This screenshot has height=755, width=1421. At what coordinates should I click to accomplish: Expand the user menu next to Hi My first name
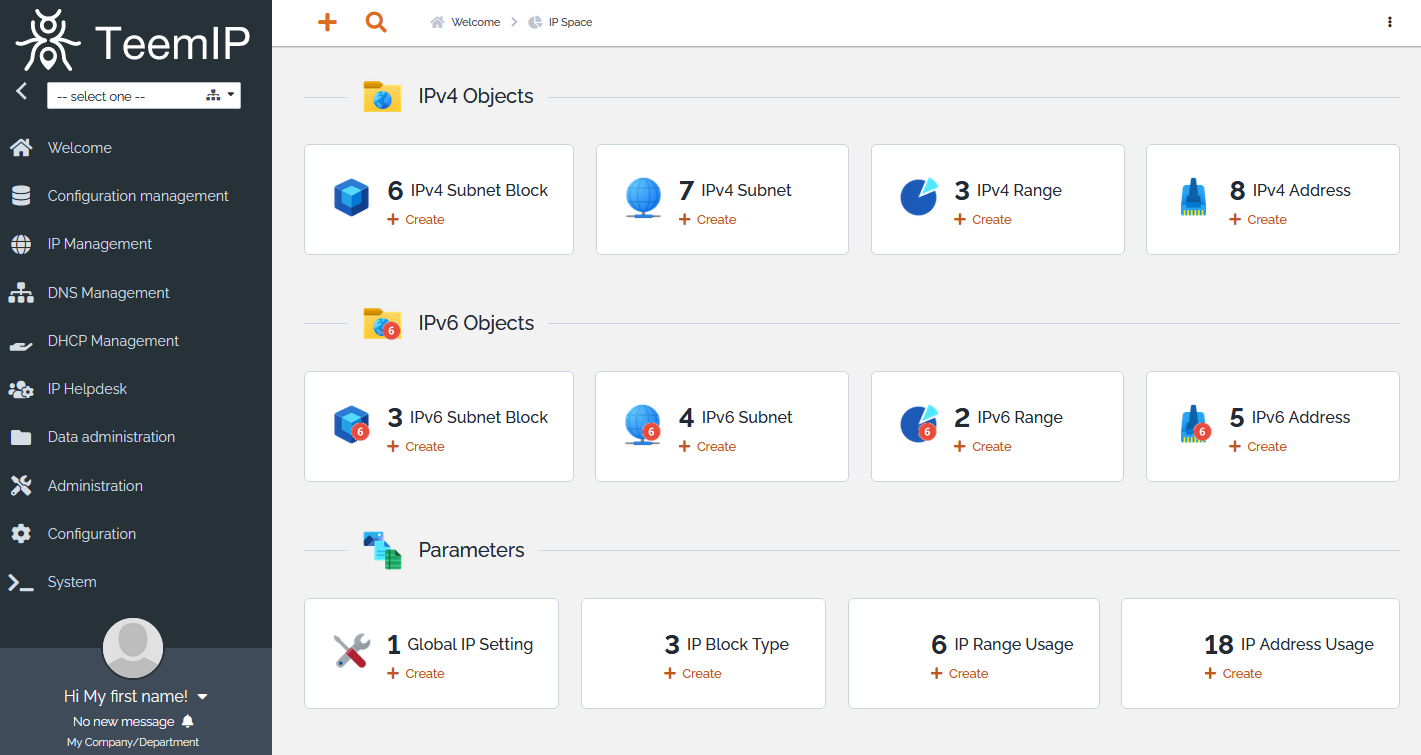click(x=203, y=696)
